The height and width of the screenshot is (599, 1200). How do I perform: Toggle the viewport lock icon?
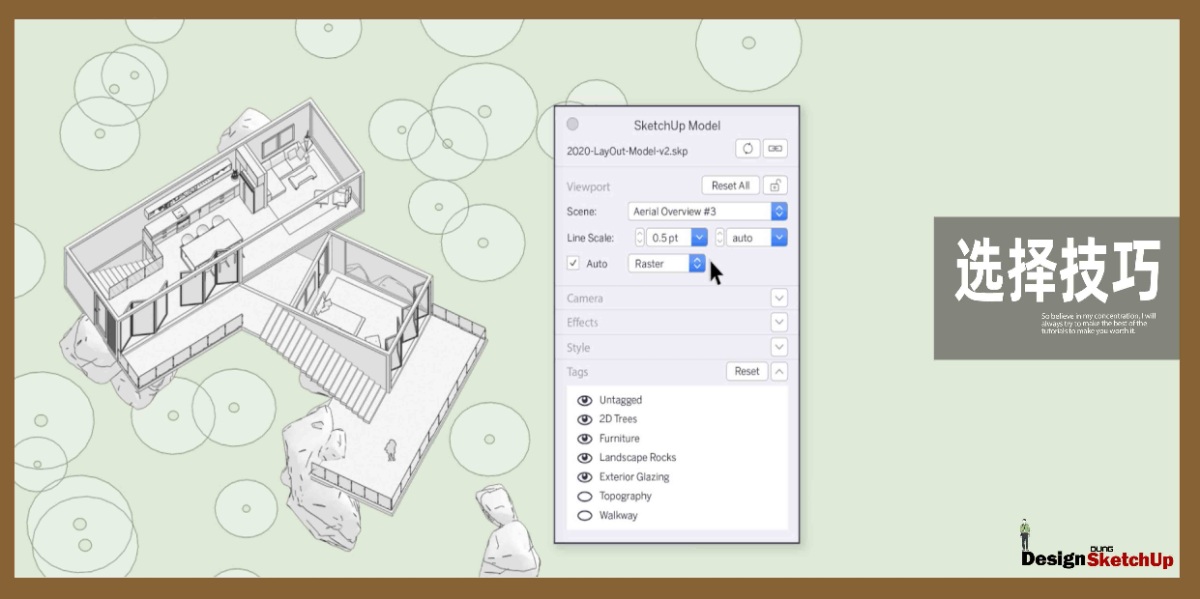775,185
